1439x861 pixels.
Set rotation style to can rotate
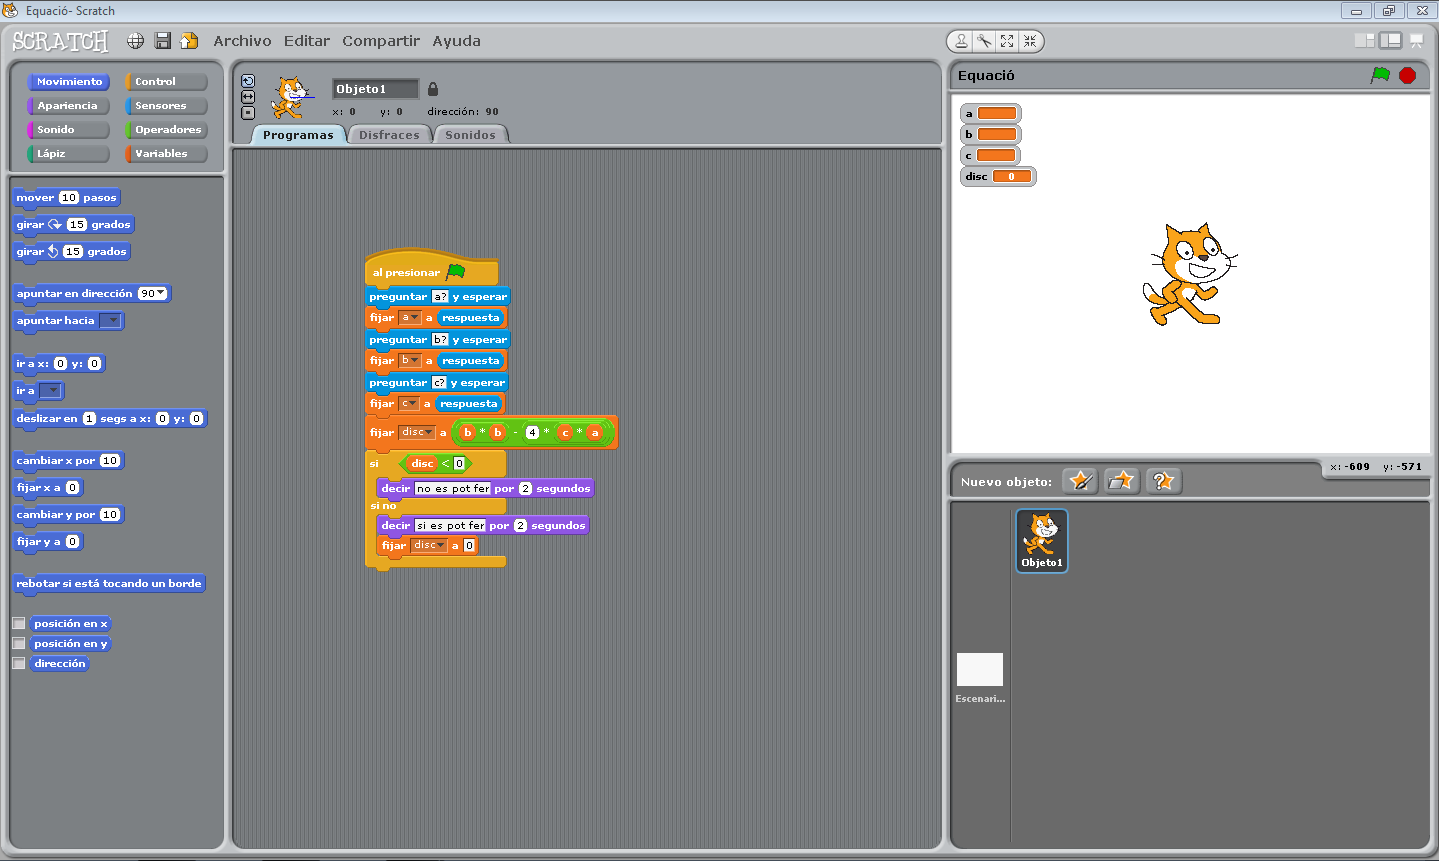pos(248,81)
